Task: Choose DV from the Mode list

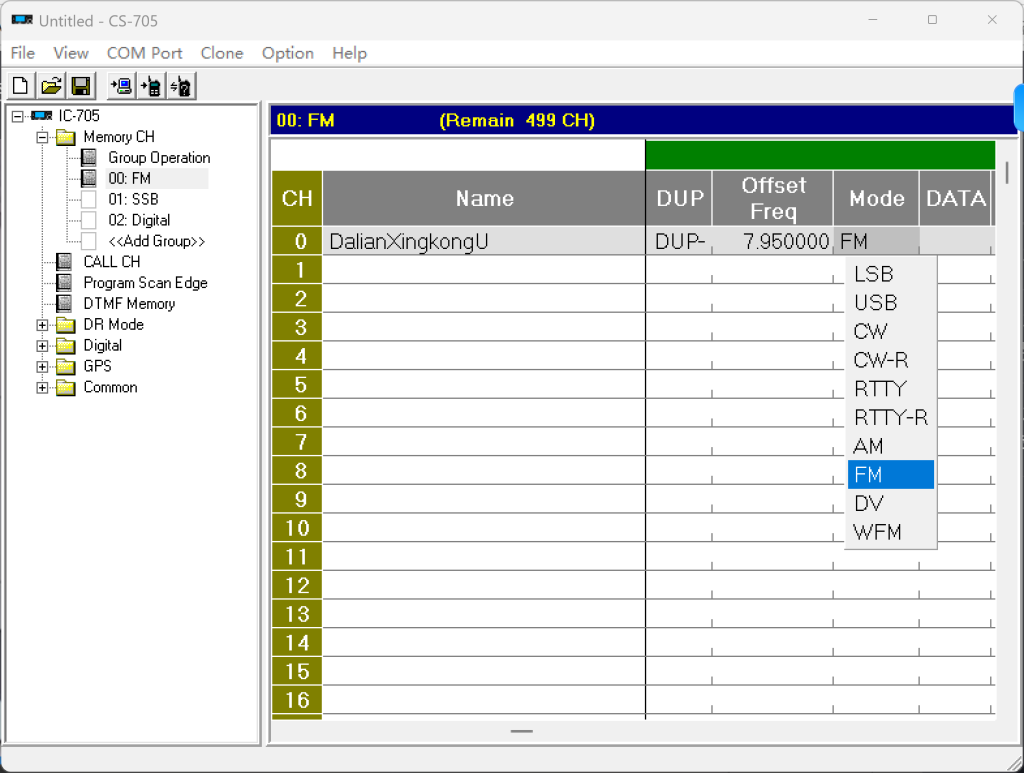Action: point(891,503)
